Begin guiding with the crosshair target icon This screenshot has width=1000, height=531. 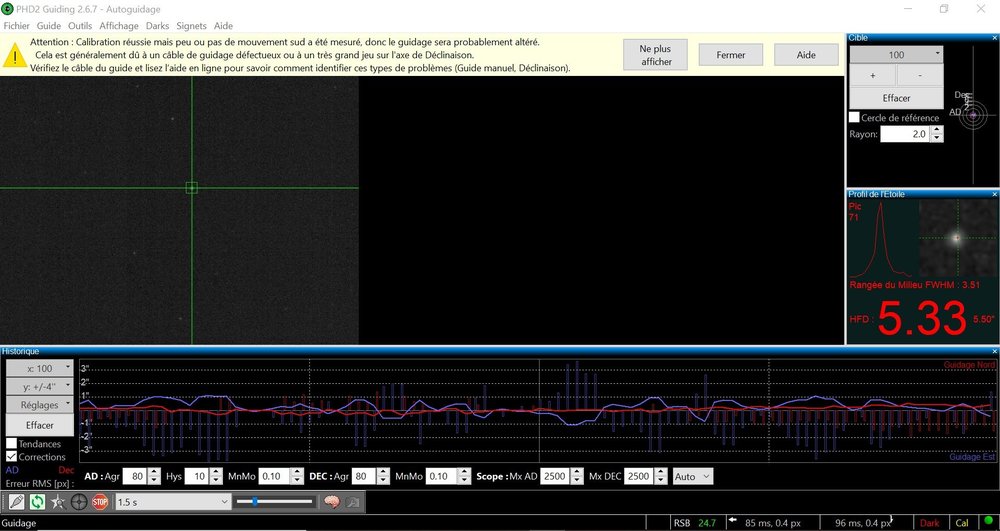tap(79, 502)
